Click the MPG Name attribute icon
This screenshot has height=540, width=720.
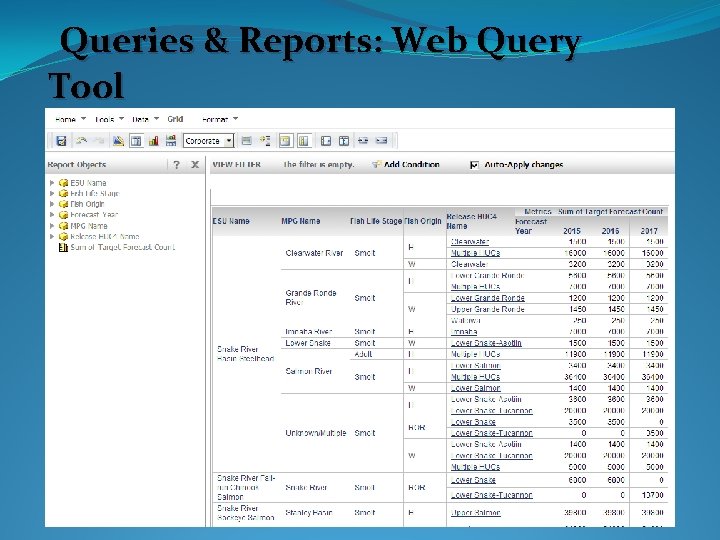click(x=63, y=226)
